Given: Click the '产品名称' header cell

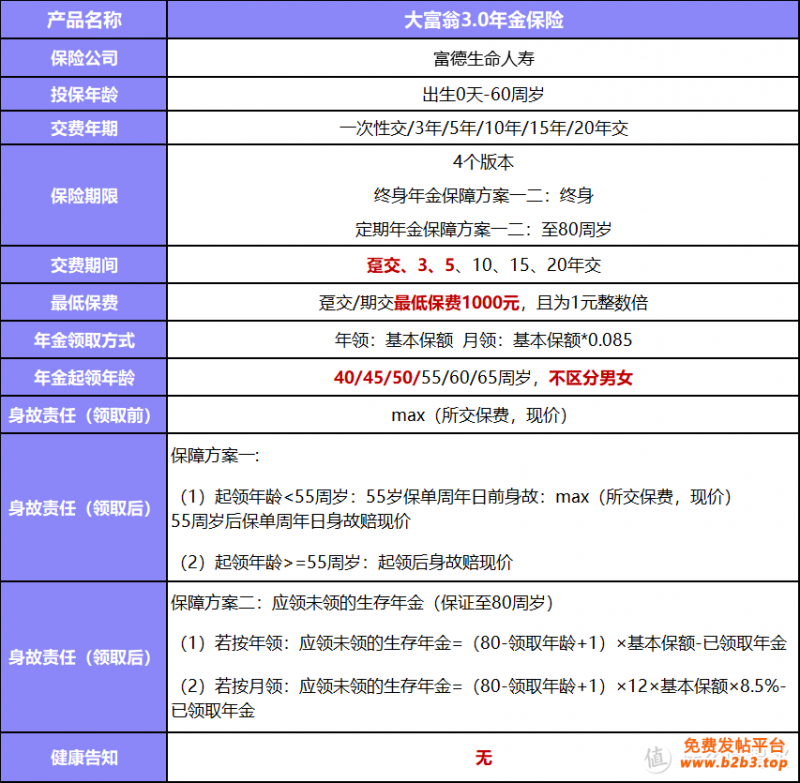Looking at the screenshot, I should (84, 20).
